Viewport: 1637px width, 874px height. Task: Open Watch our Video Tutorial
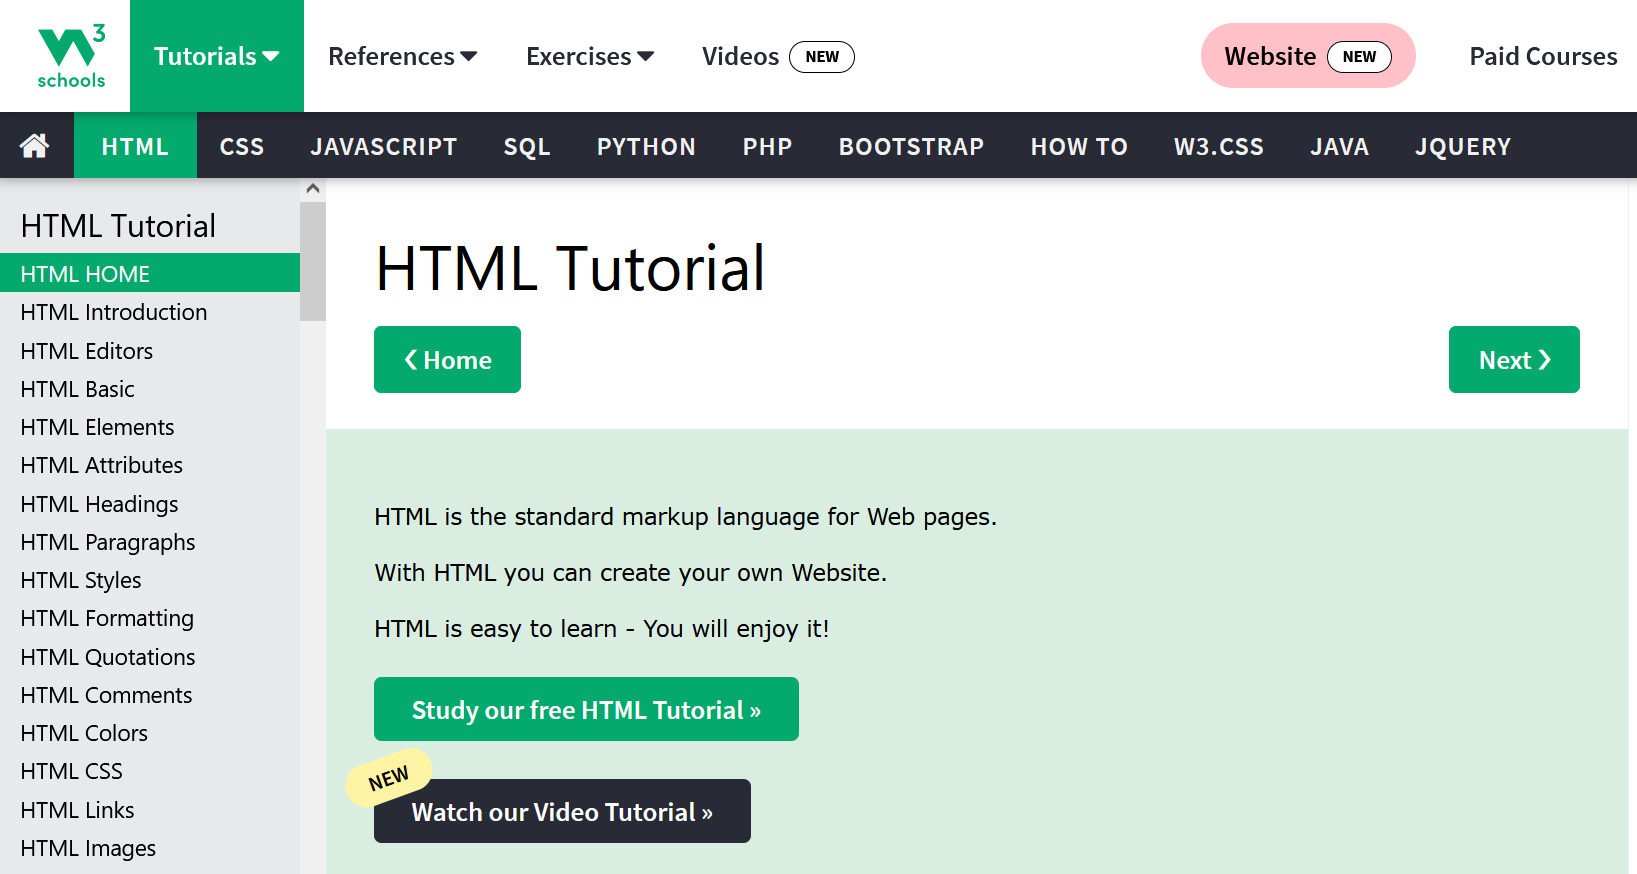[562, 812]
